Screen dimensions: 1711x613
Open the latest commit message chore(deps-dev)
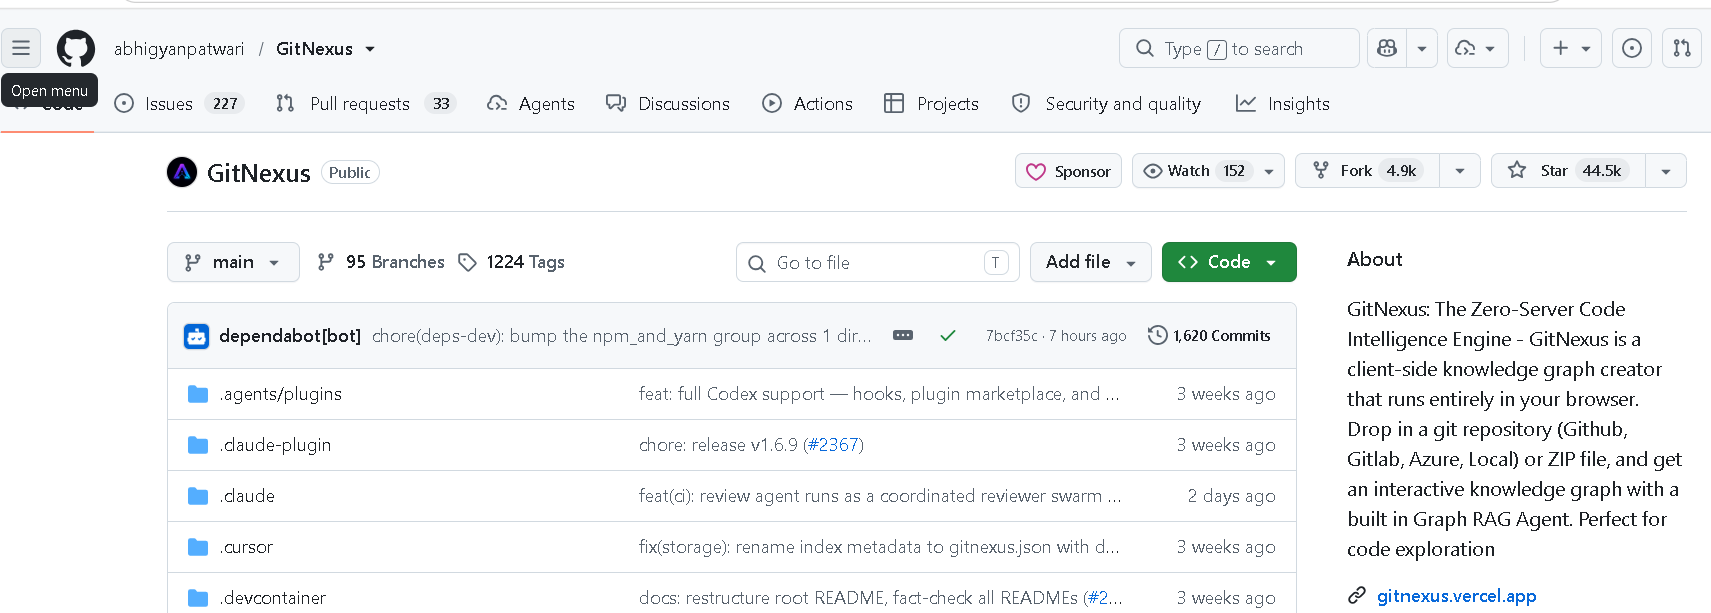tap(621, 336)
